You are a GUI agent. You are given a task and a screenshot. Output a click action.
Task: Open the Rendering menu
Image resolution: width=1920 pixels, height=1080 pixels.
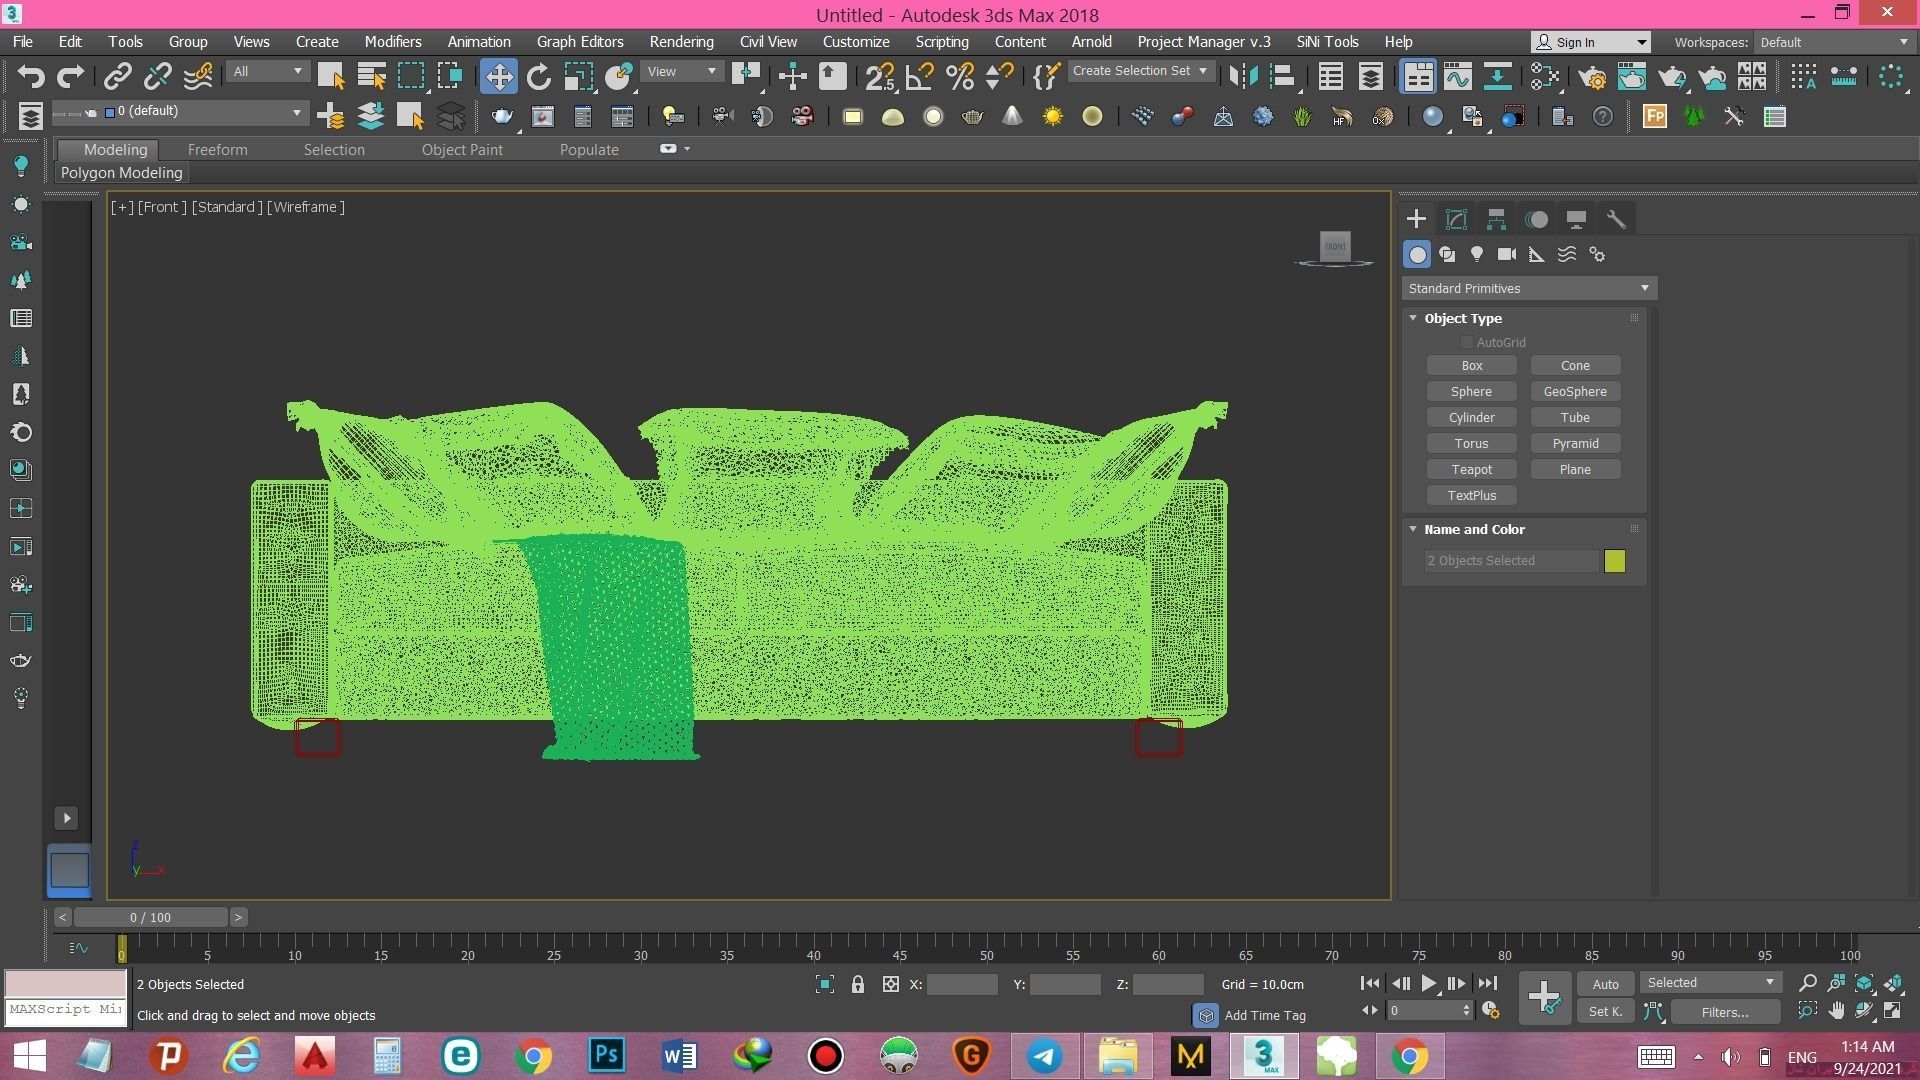coord(681,41)
